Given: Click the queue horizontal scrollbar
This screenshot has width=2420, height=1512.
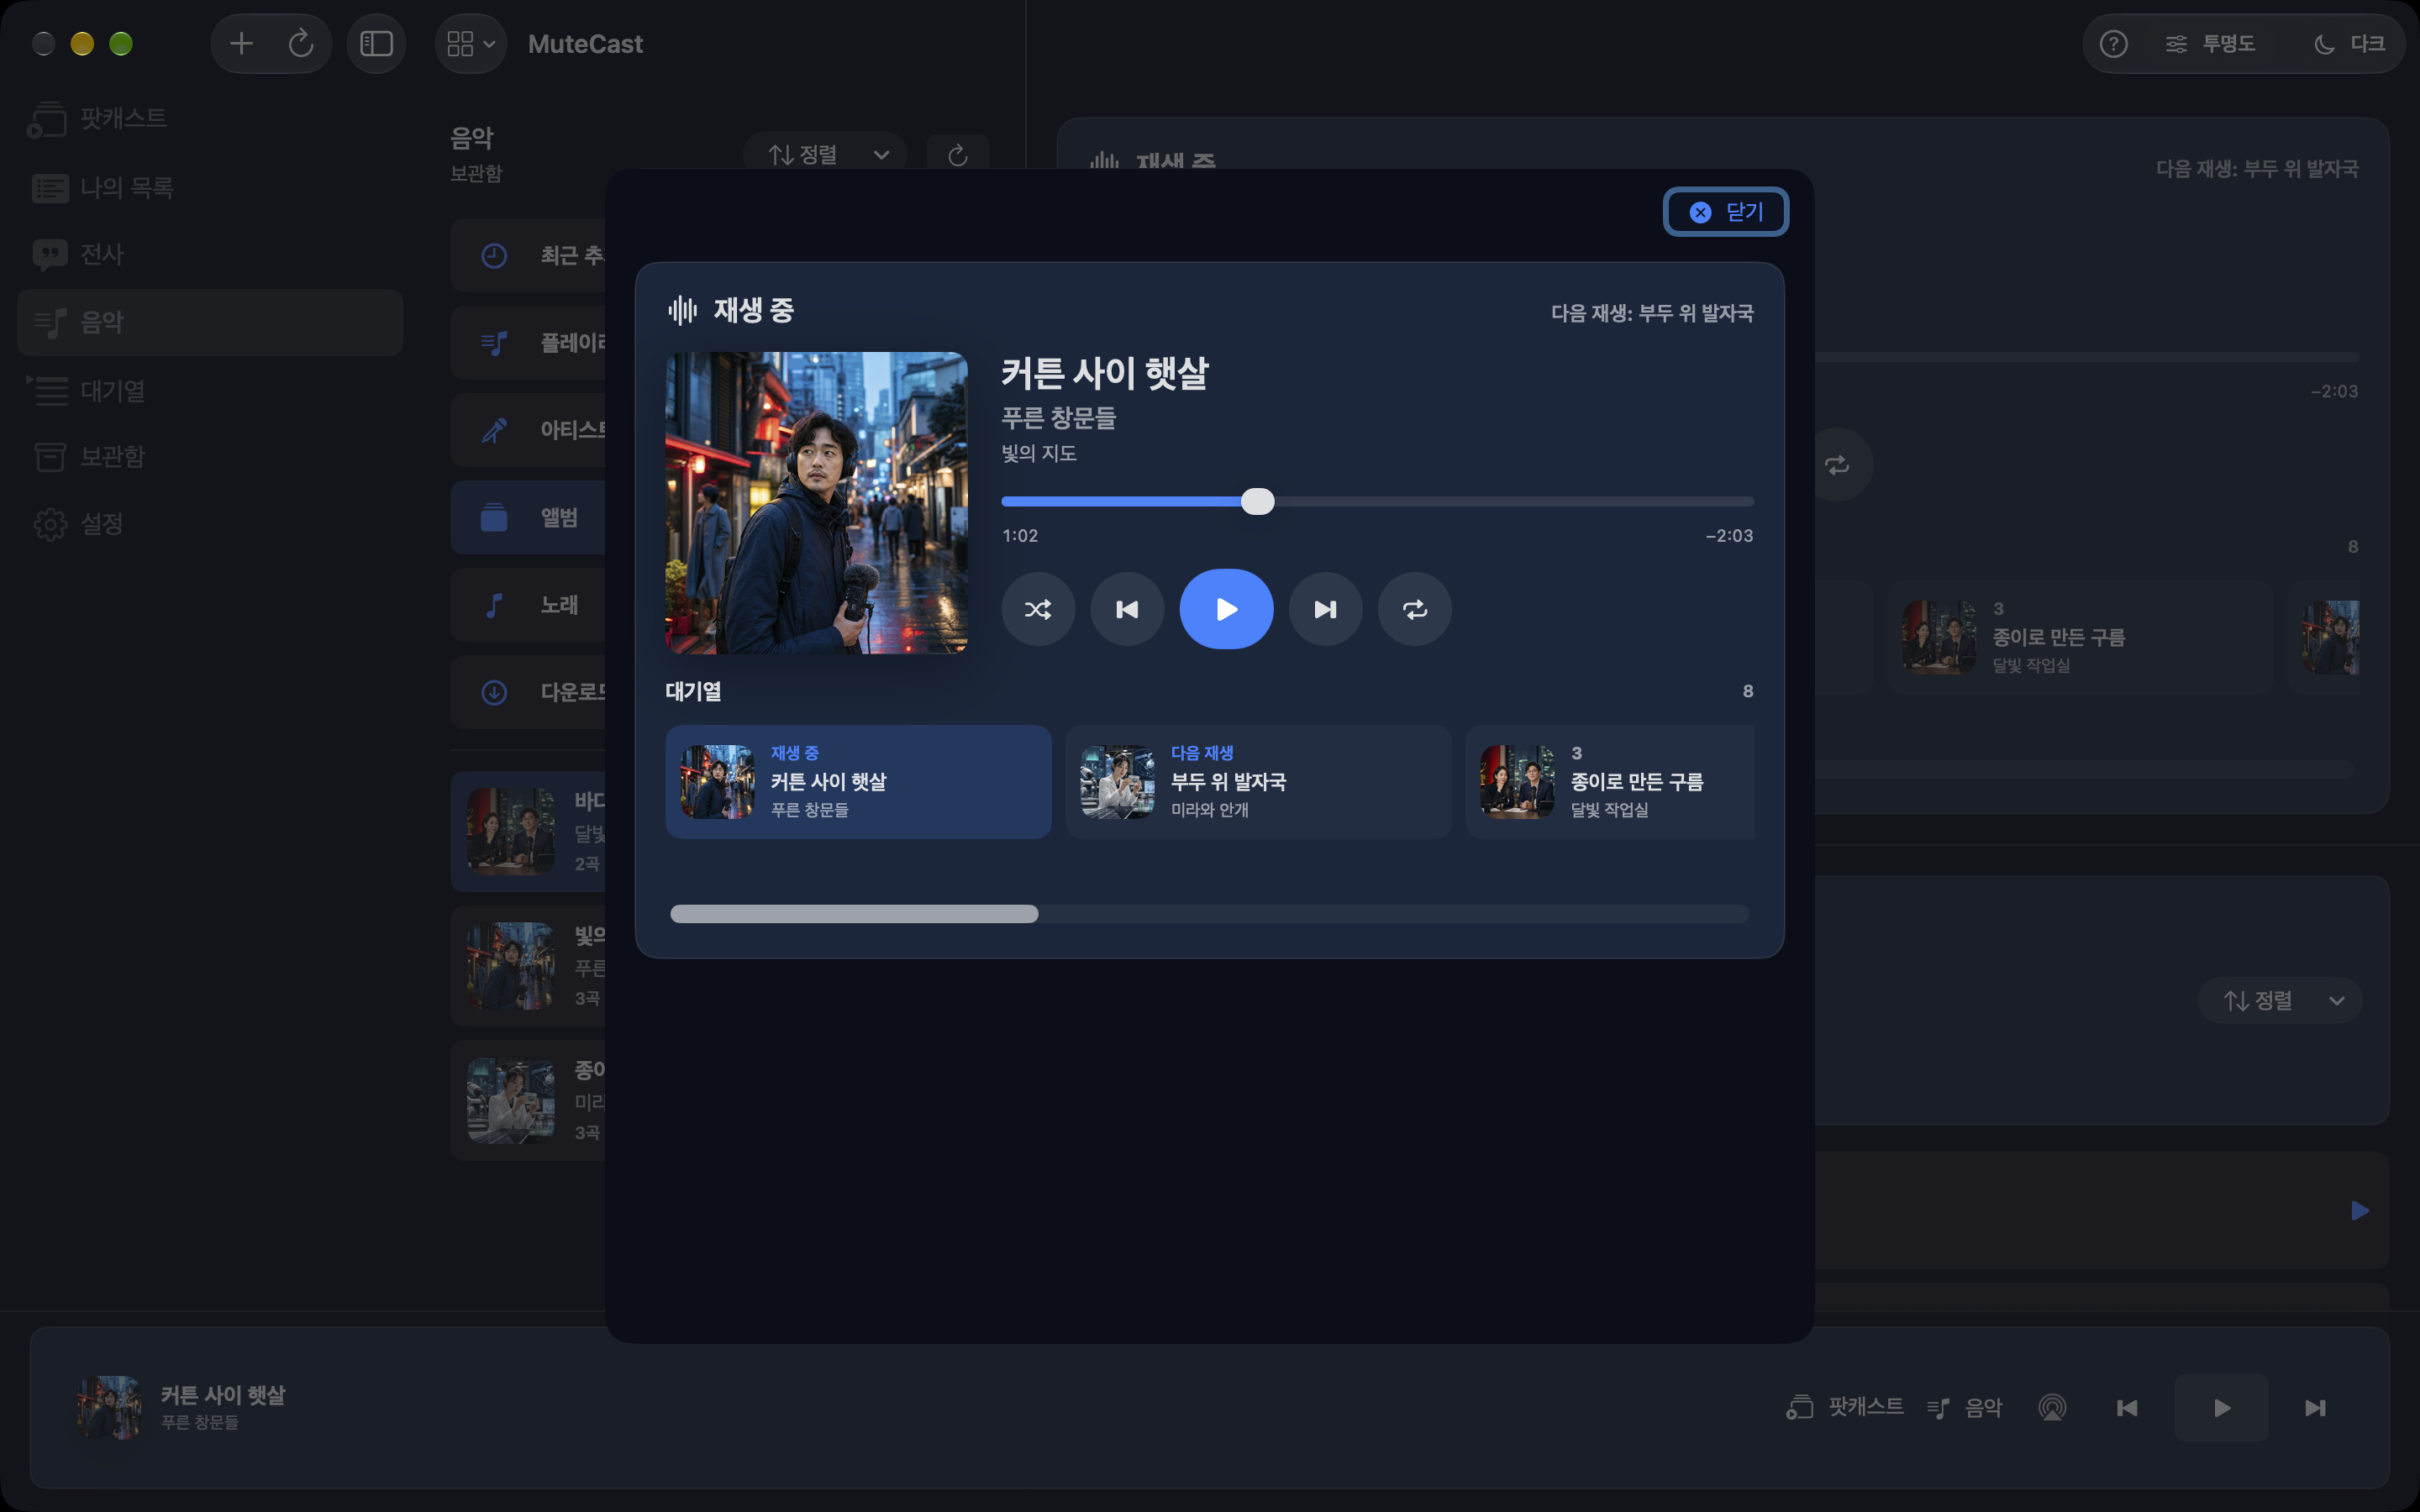Looking at the screenshot, I should coord(854,913).
